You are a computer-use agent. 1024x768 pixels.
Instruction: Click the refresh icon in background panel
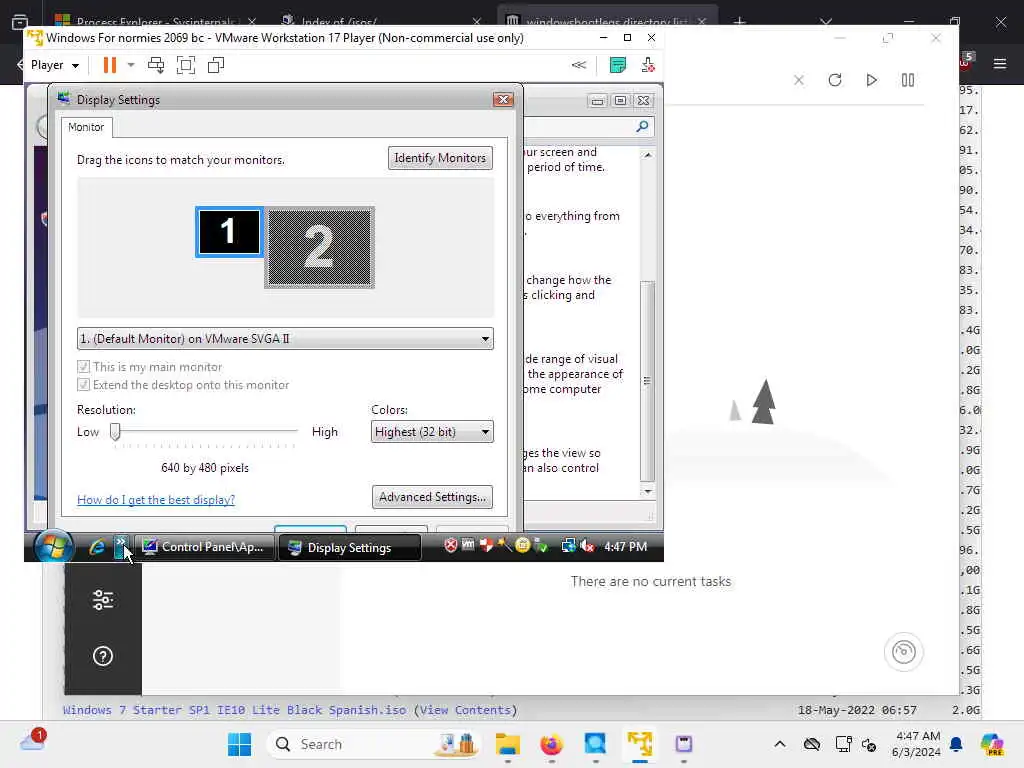click(835, 80)
